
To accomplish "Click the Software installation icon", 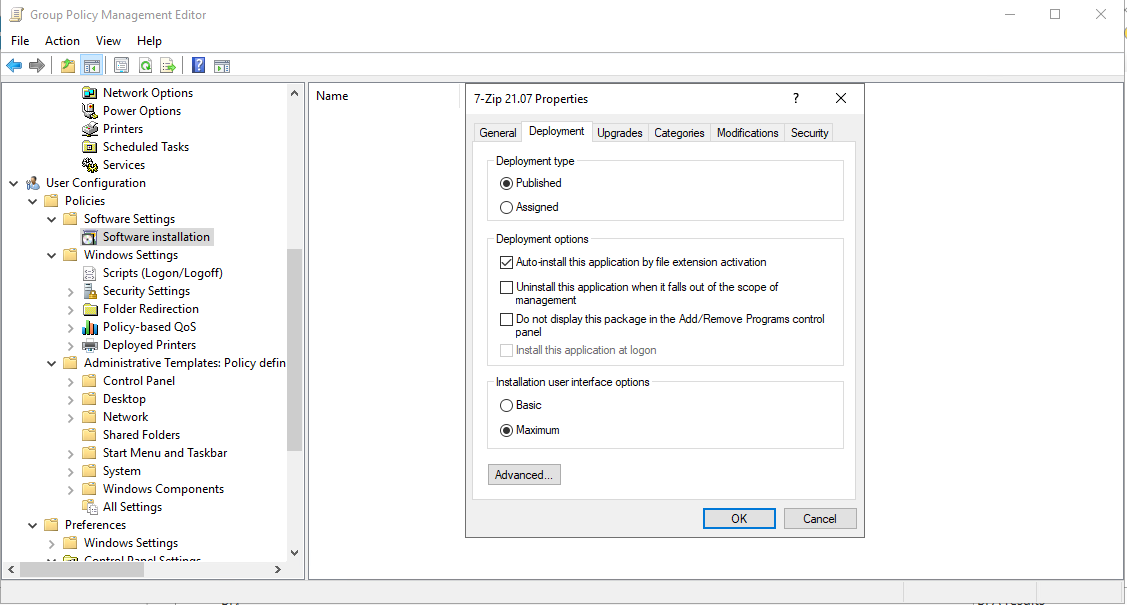I will point(90,237).
